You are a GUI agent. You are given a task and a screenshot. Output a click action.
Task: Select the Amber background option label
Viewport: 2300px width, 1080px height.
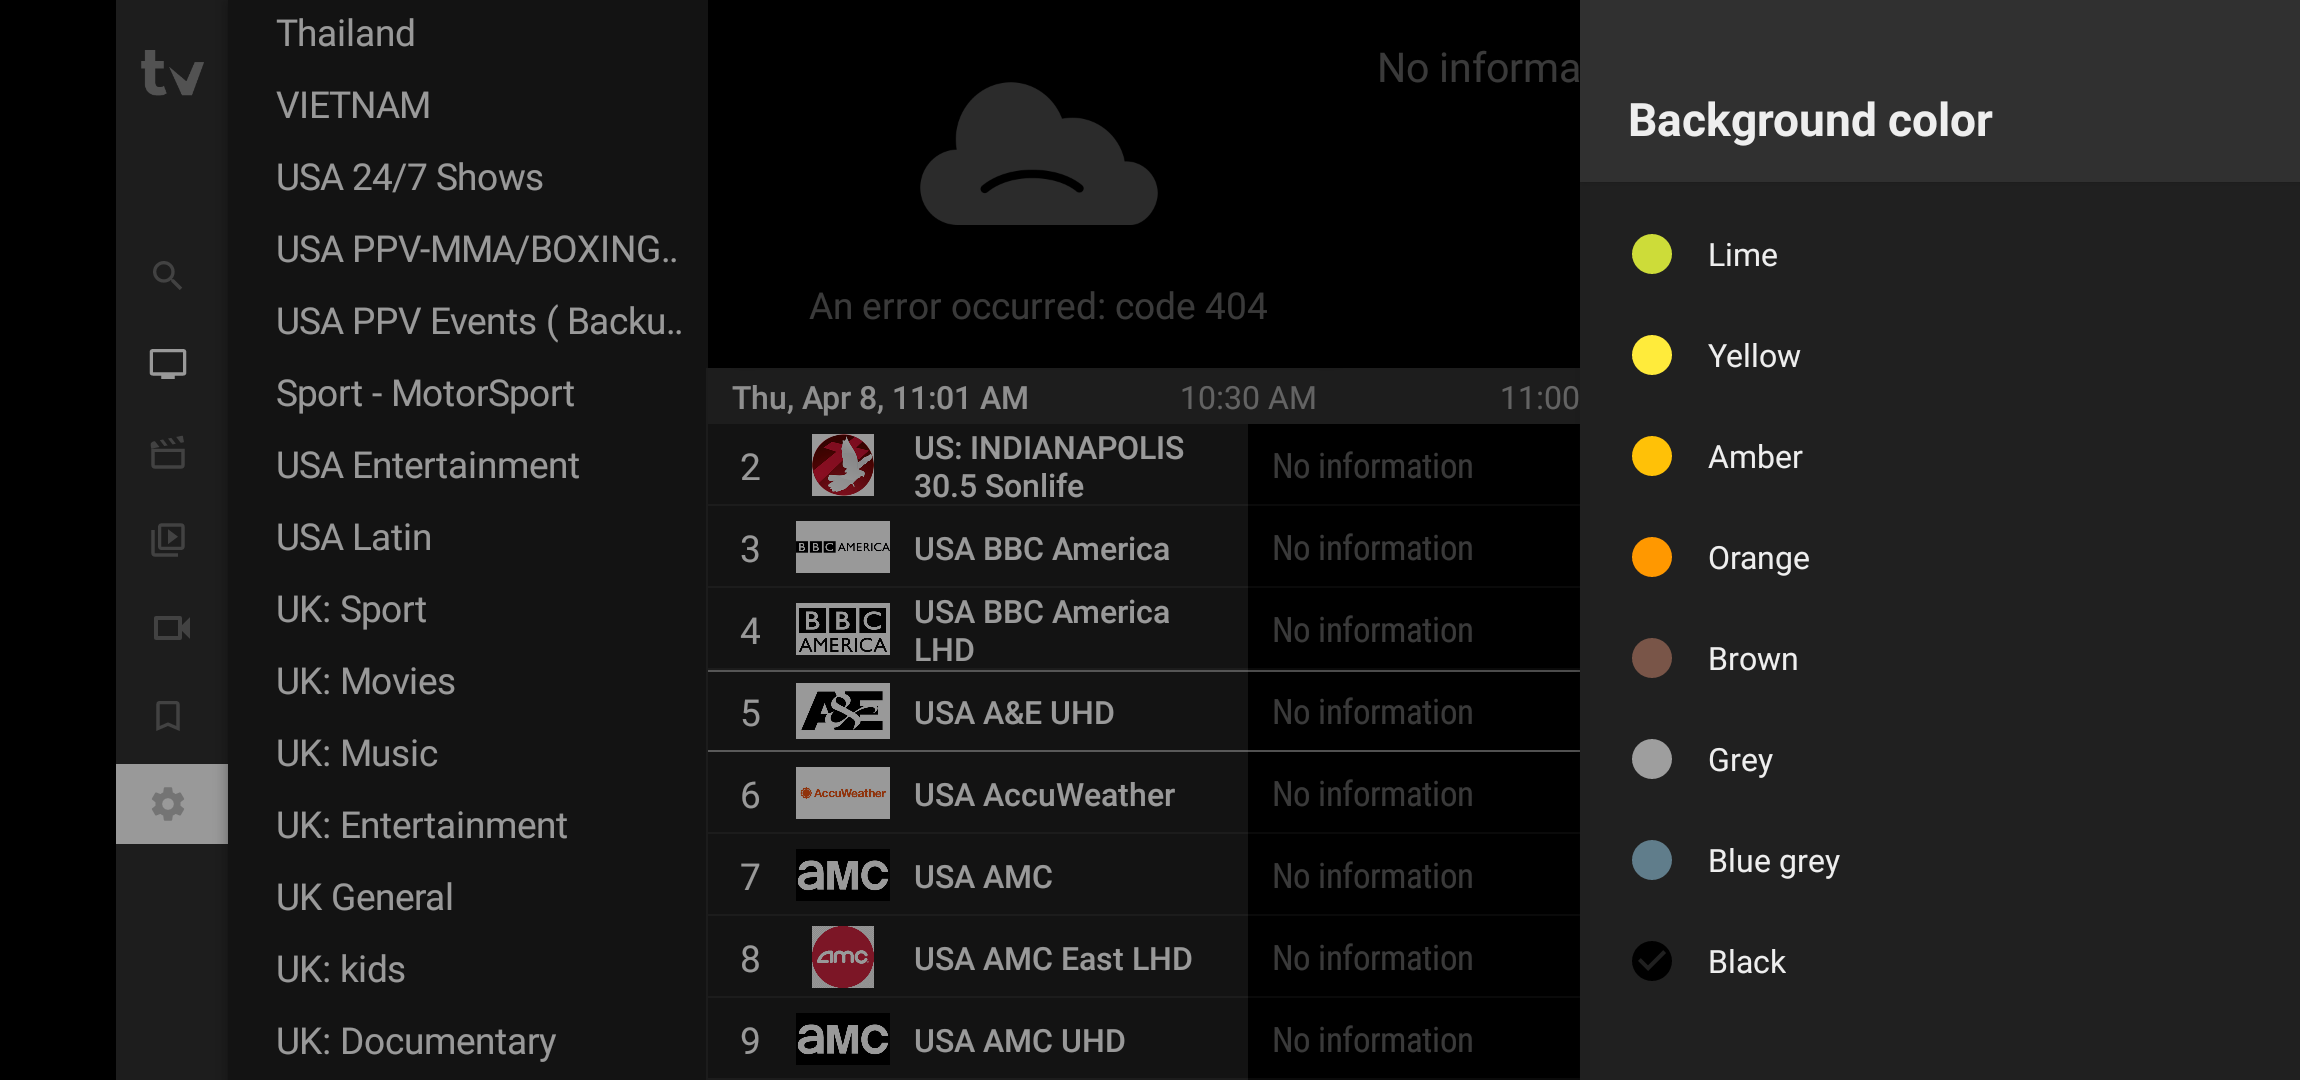tap(1755, 457)
